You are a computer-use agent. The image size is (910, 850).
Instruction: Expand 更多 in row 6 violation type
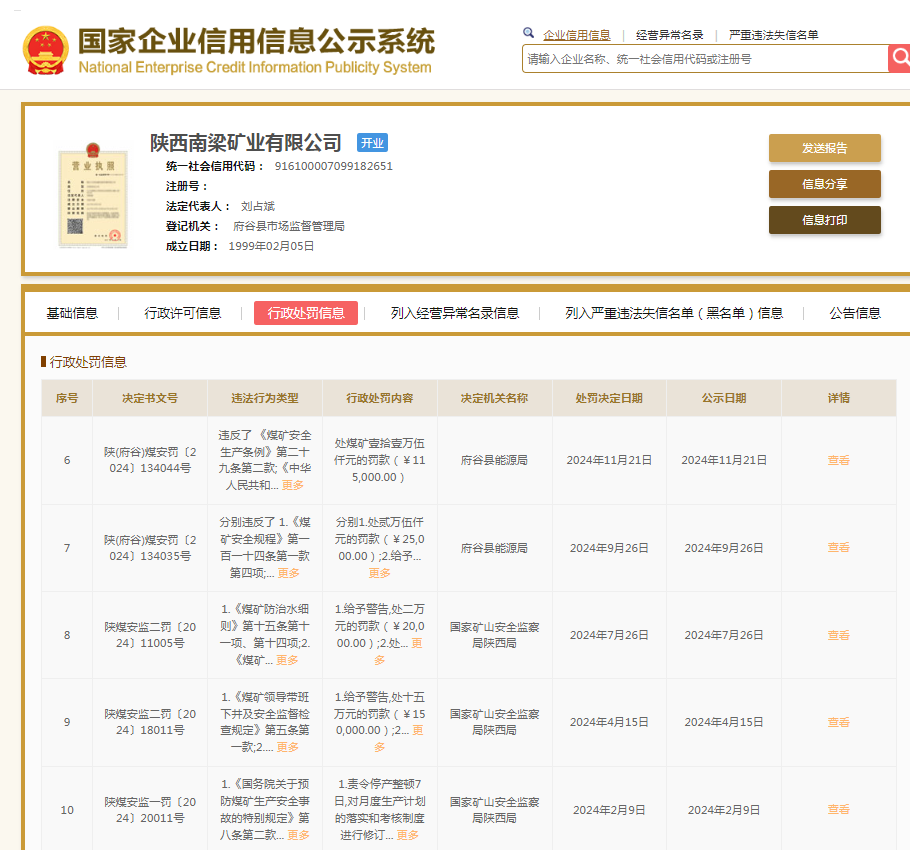(x=292, y=485)
